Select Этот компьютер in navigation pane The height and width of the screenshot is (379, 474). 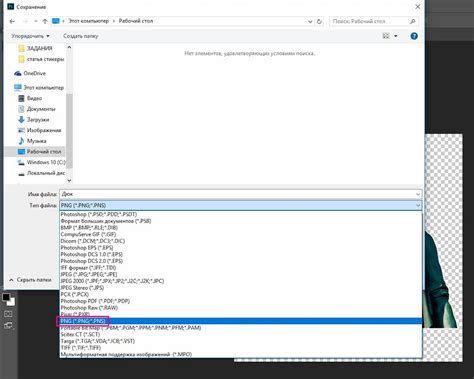coord(39,88)
